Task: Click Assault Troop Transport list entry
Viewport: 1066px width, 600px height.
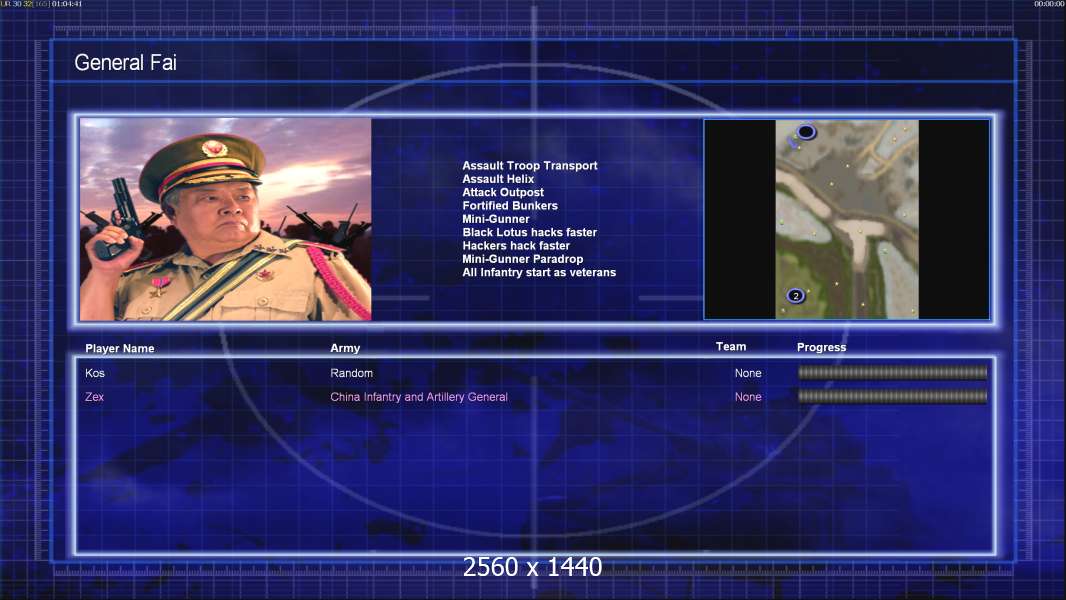Action: coord(530,166)
